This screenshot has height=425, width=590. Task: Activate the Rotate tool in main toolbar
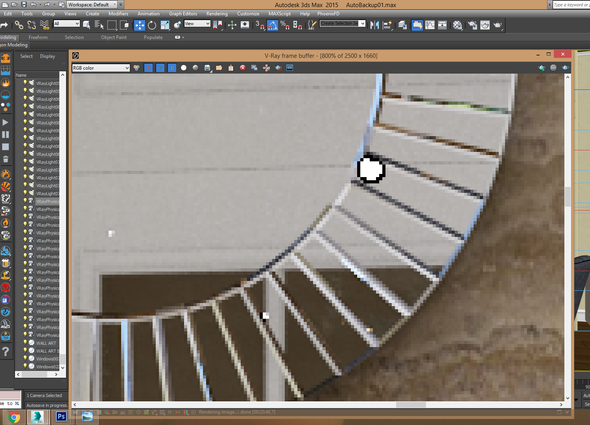tap(152, 25)
